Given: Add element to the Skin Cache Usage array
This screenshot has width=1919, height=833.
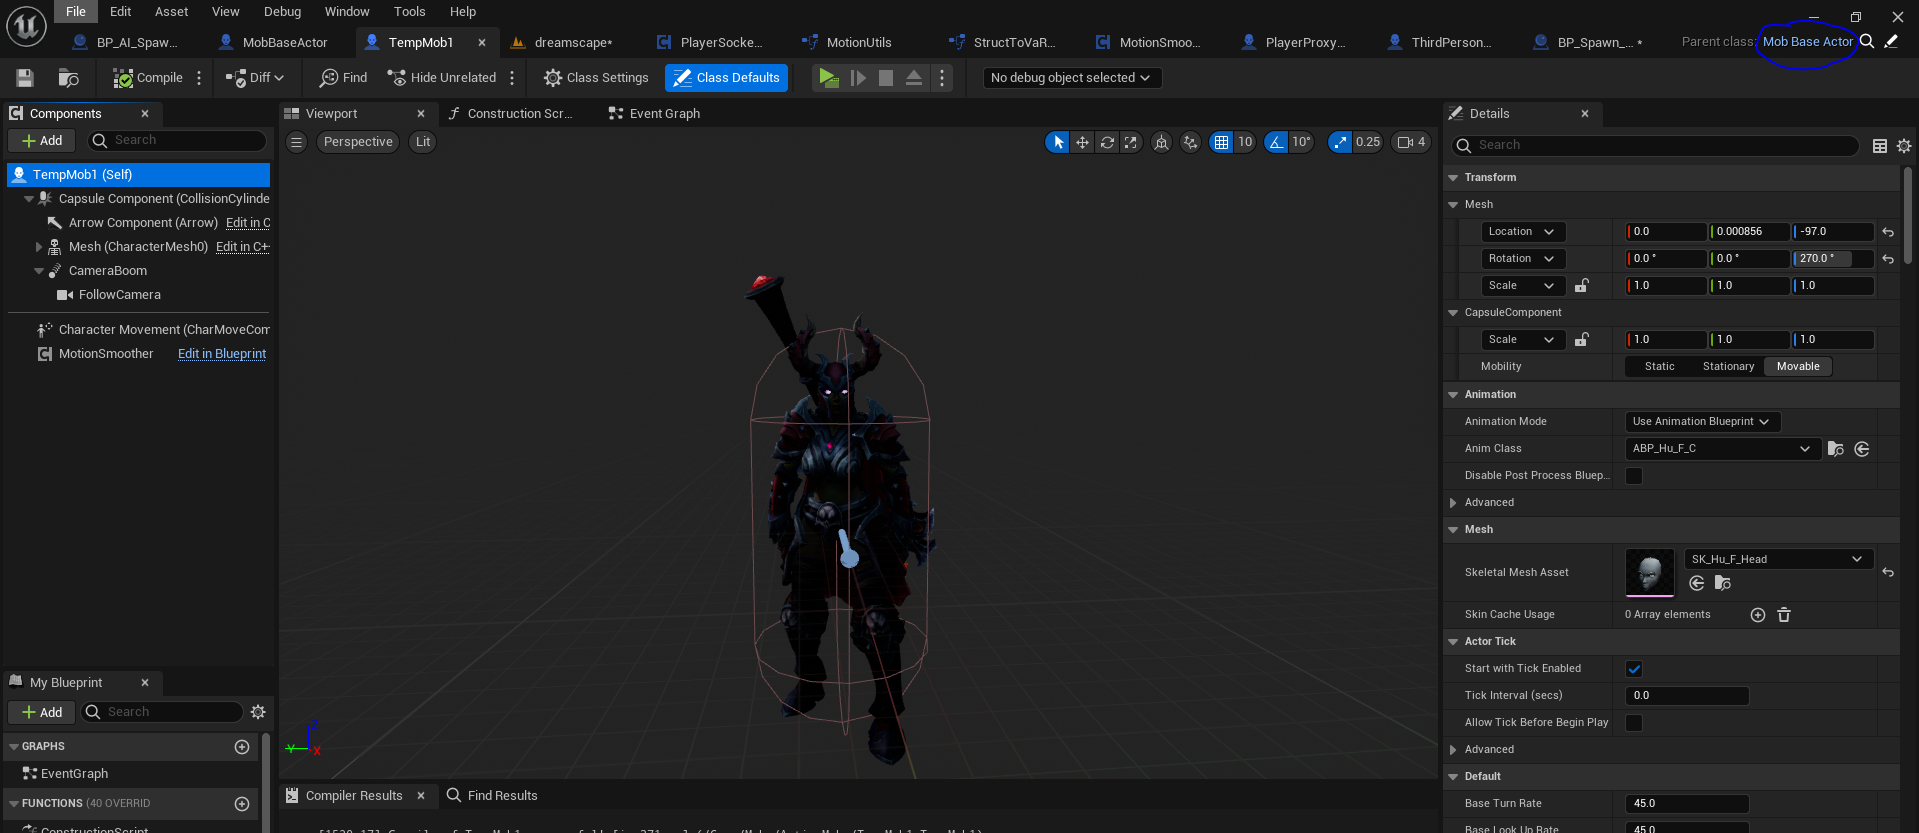Looking at the screenshot, I should [x=1758, y=615].
